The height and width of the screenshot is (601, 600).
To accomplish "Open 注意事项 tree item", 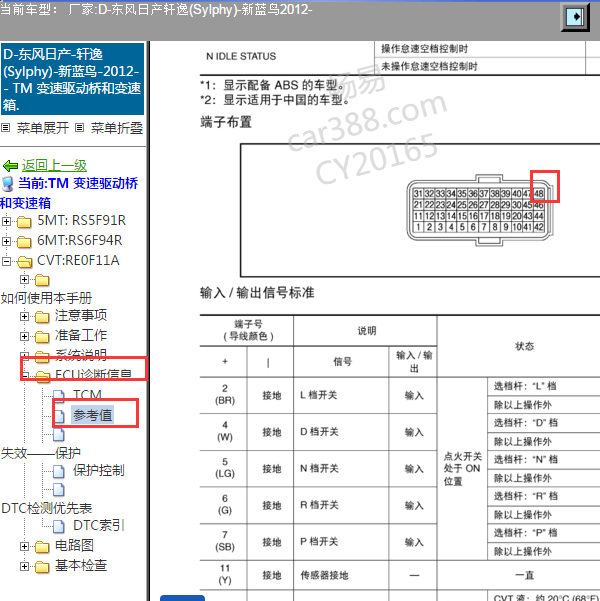I will [x=81, y=315].
